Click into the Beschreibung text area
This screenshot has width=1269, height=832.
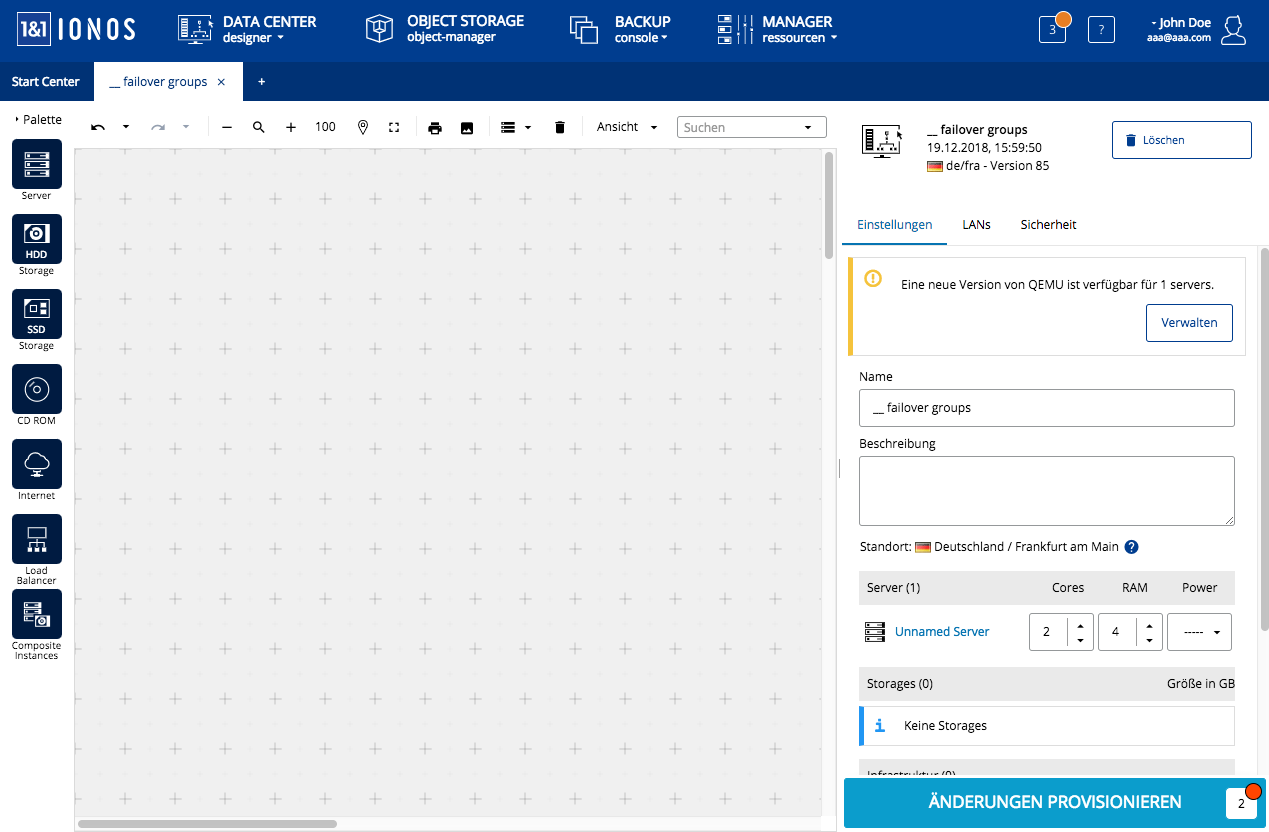1046,490
